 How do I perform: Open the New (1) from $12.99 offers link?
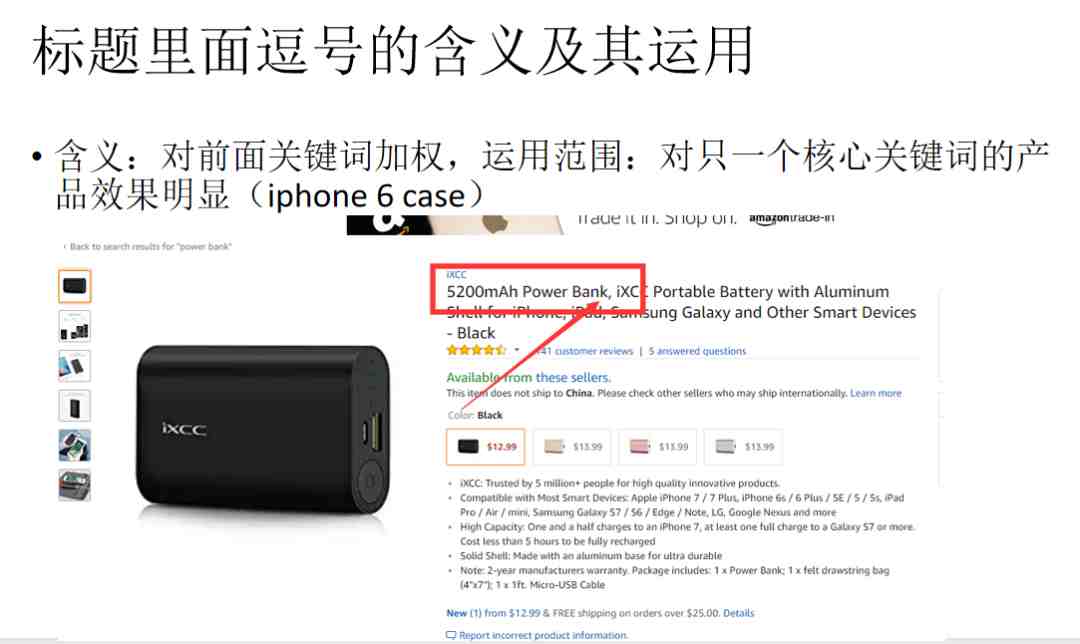coord(493,613)
